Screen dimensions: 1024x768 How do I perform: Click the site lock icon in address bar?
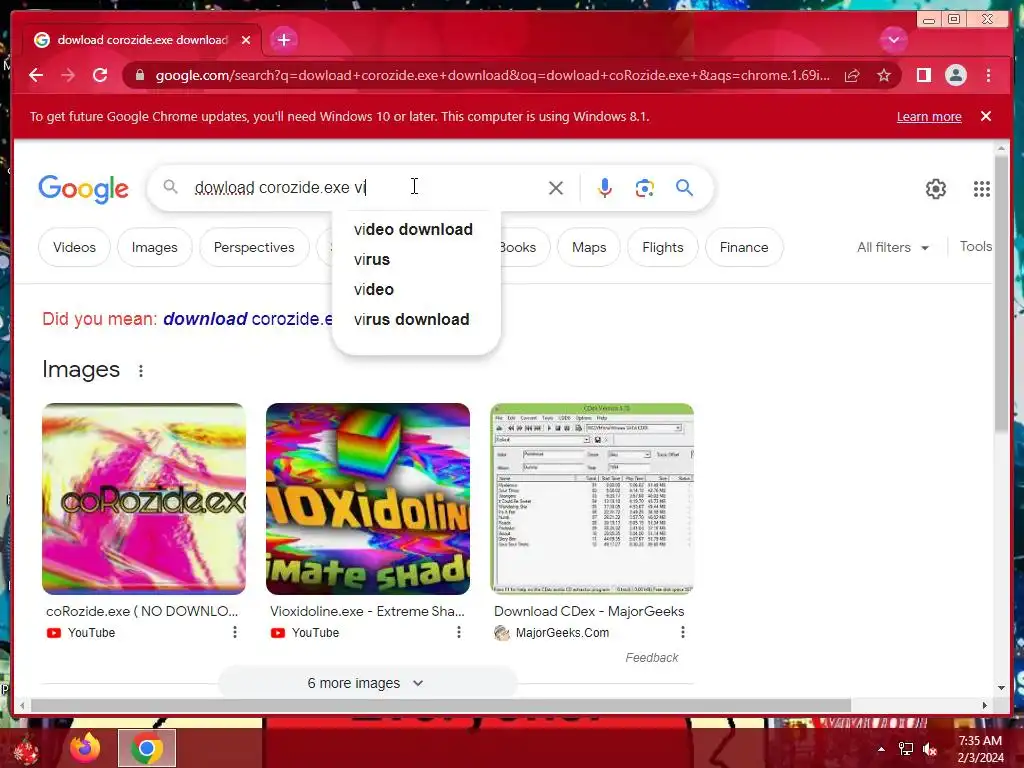pyautogui.click(x=139, y=75)
